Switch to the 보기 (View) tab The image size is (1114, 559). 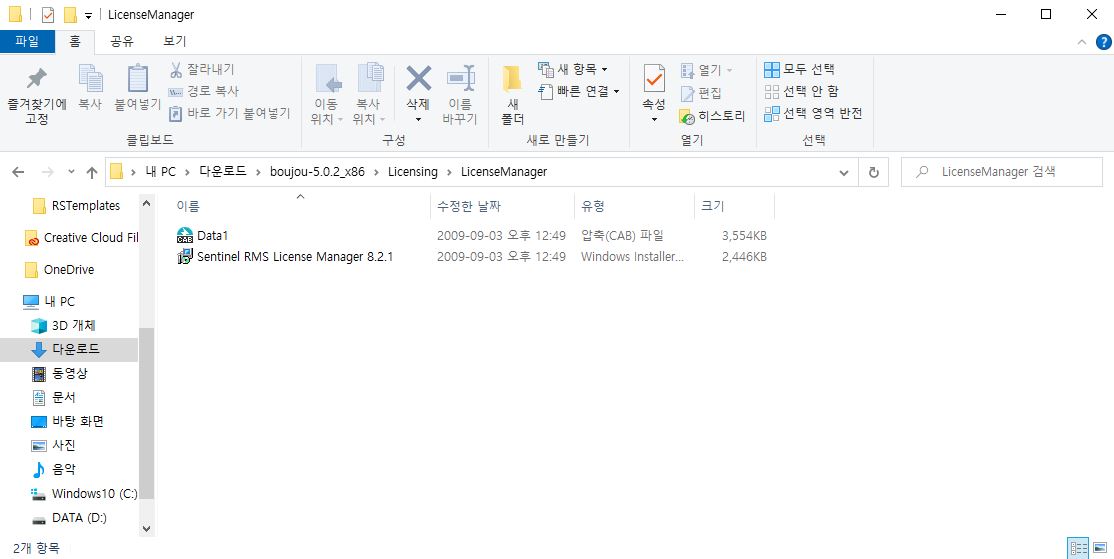pos(174,41)
